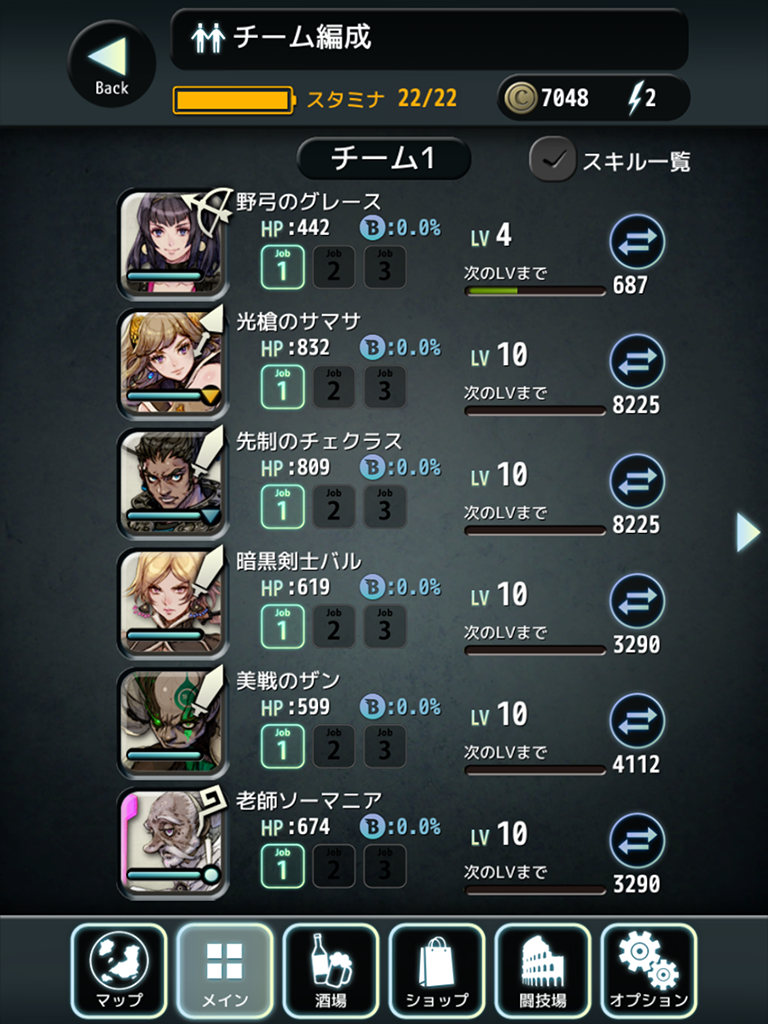Screen dimensions: 768x1024
Task: Swap out 光槍のサマサ with the exchange icon
Action: pos(637,361)
